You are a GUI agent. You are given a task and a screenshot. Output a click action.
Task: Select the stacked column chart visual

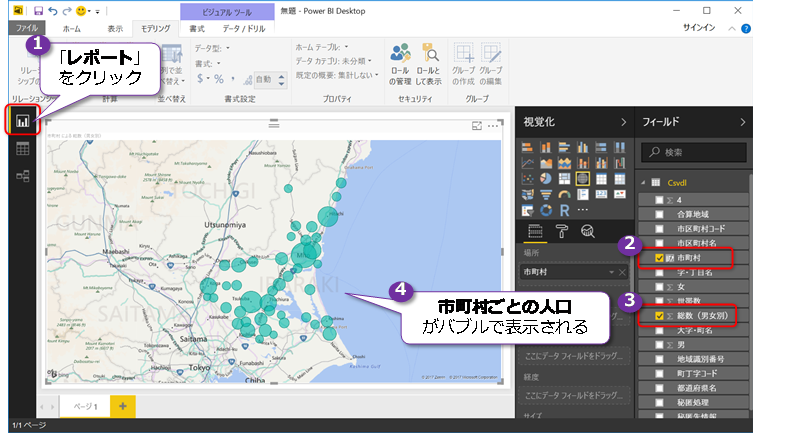point(546,147)
